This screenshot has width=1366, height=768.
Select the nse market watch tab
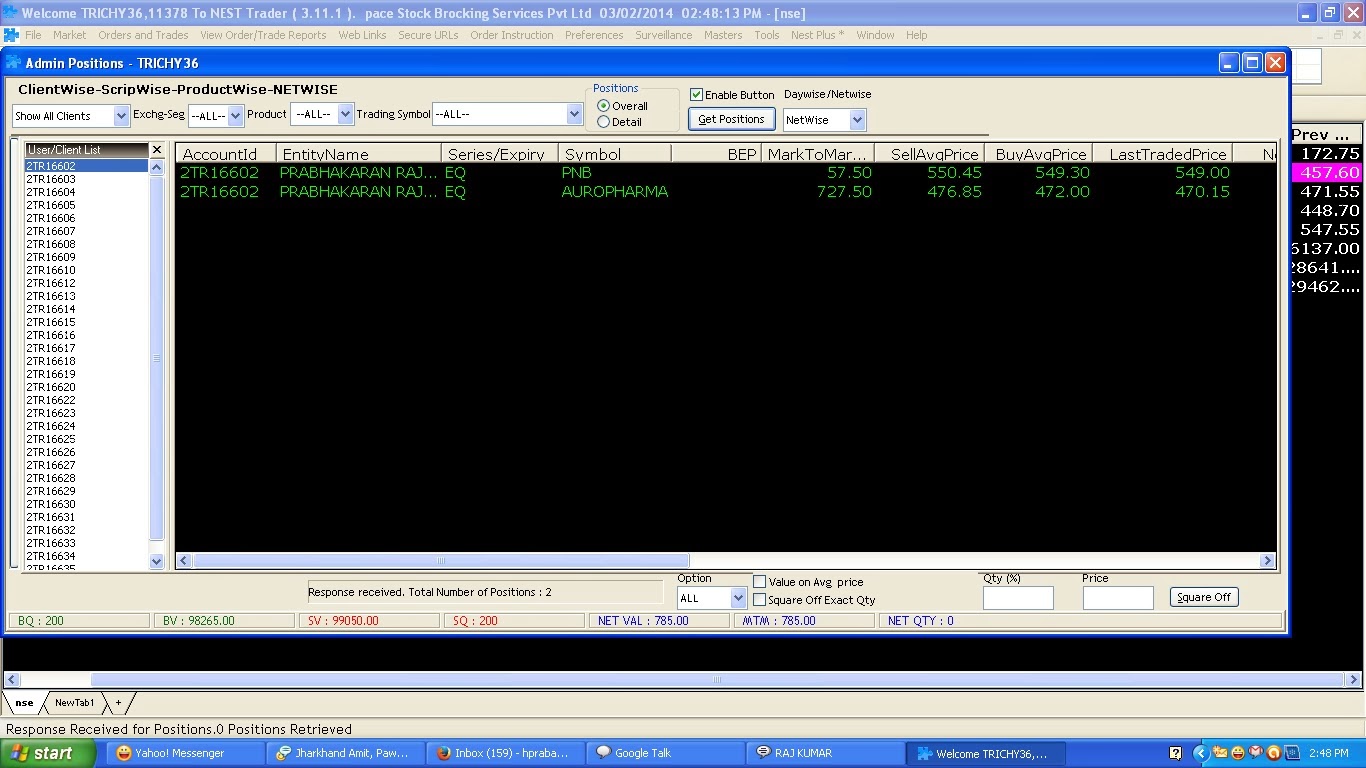coord(24,703)
